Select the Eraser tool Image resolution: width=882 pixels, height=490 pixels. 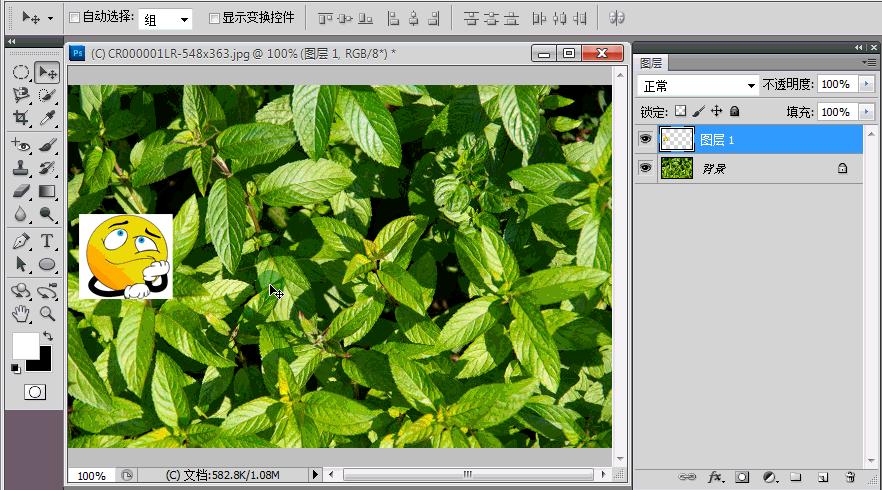(x=21, y=191)
